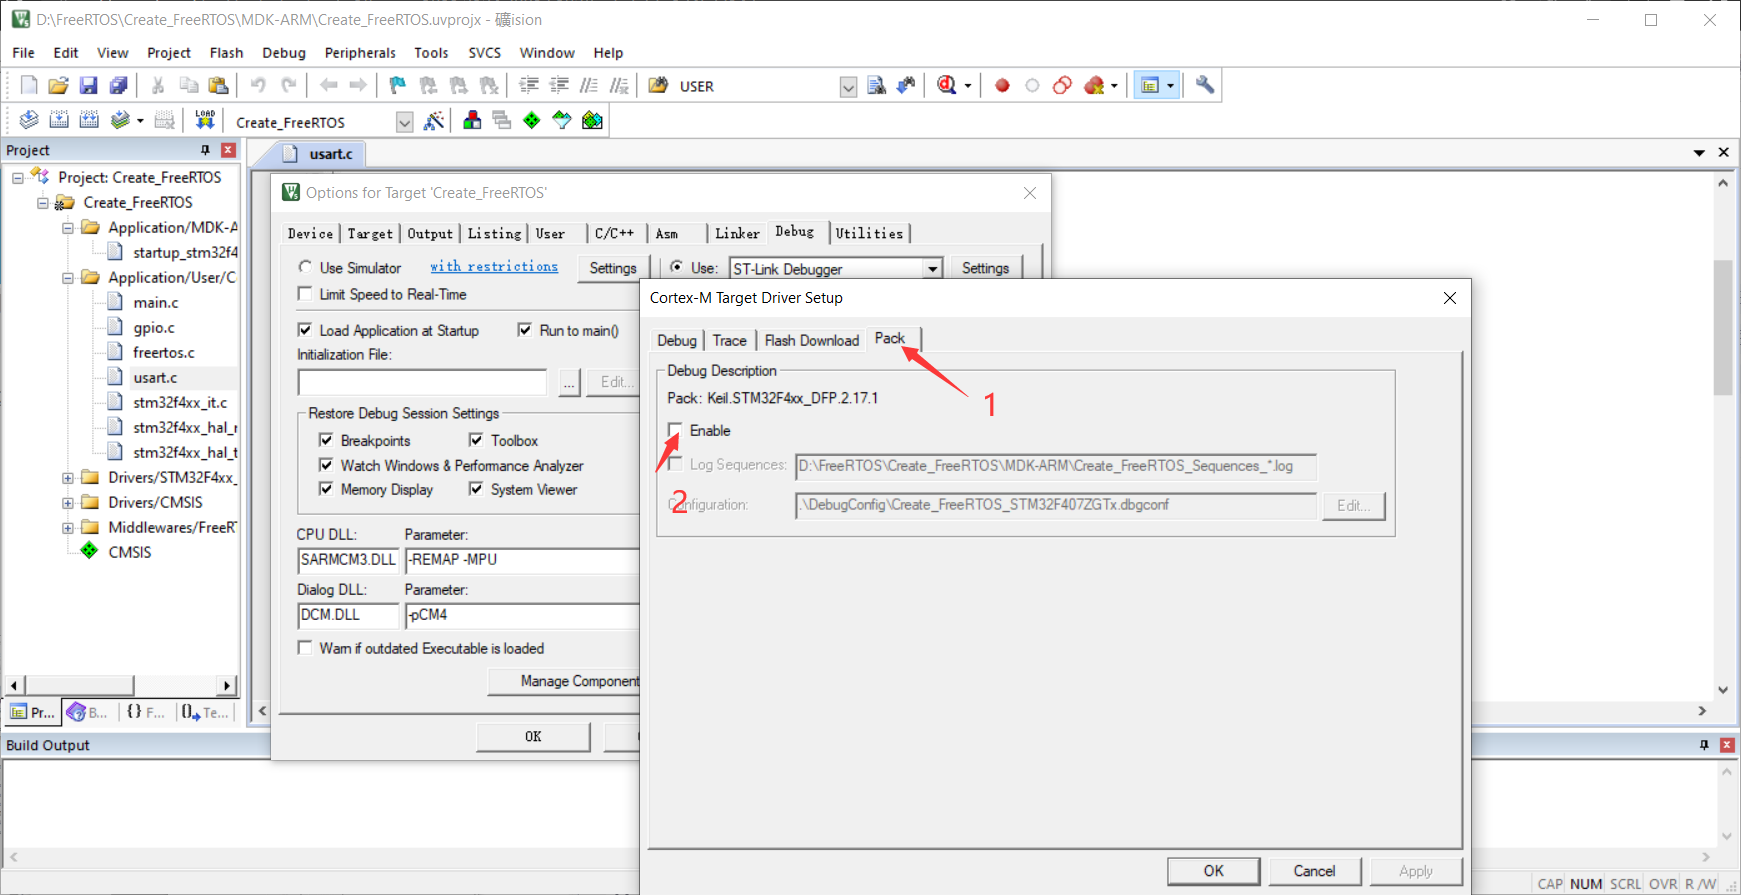Select the Use Simulator radio button
Viewport: 1741px width, 895px height.
click(x=305, y=267)
